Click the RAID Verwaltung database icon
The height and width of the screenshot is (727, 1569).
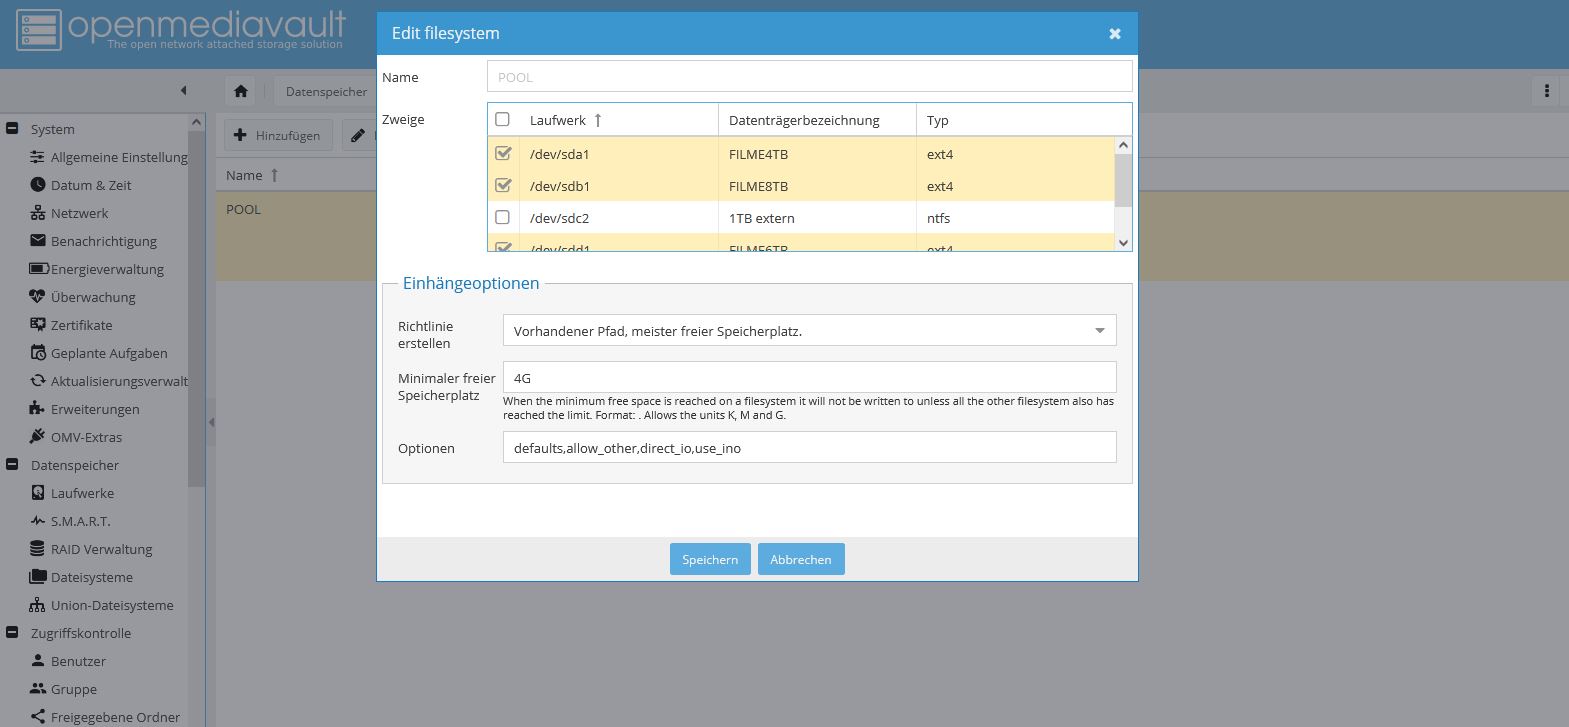point(38,549)
